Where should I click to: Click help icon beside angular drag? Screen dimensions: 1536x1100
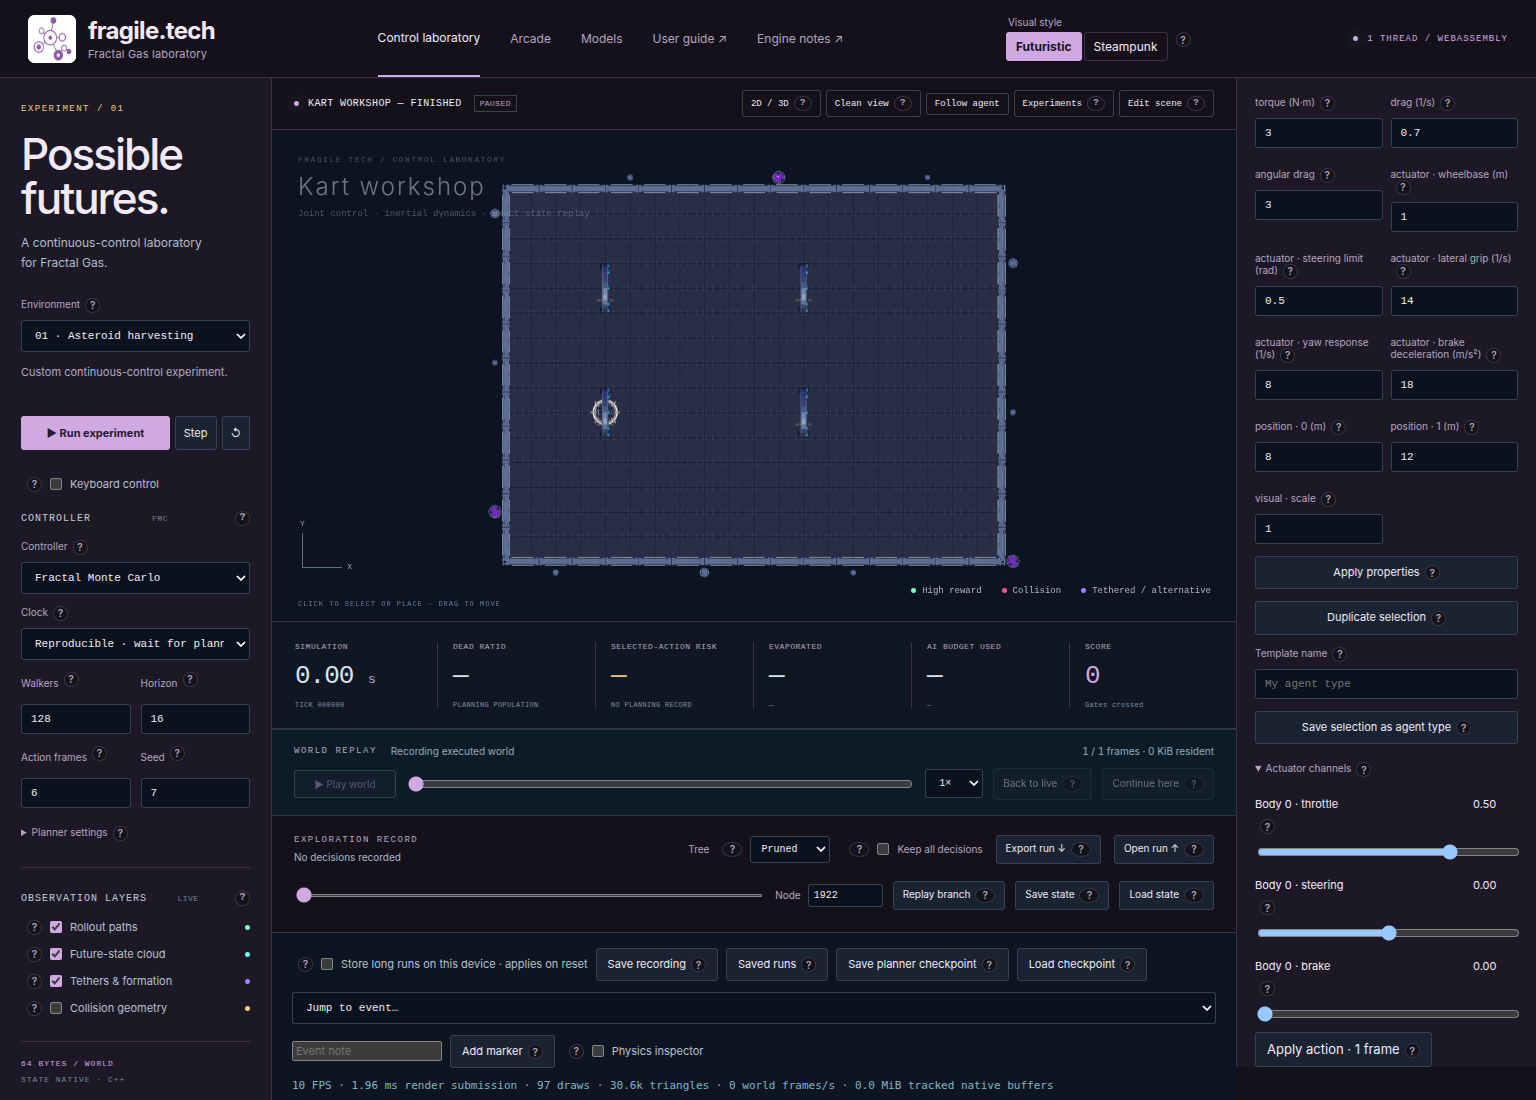[x=1328, y=175]
